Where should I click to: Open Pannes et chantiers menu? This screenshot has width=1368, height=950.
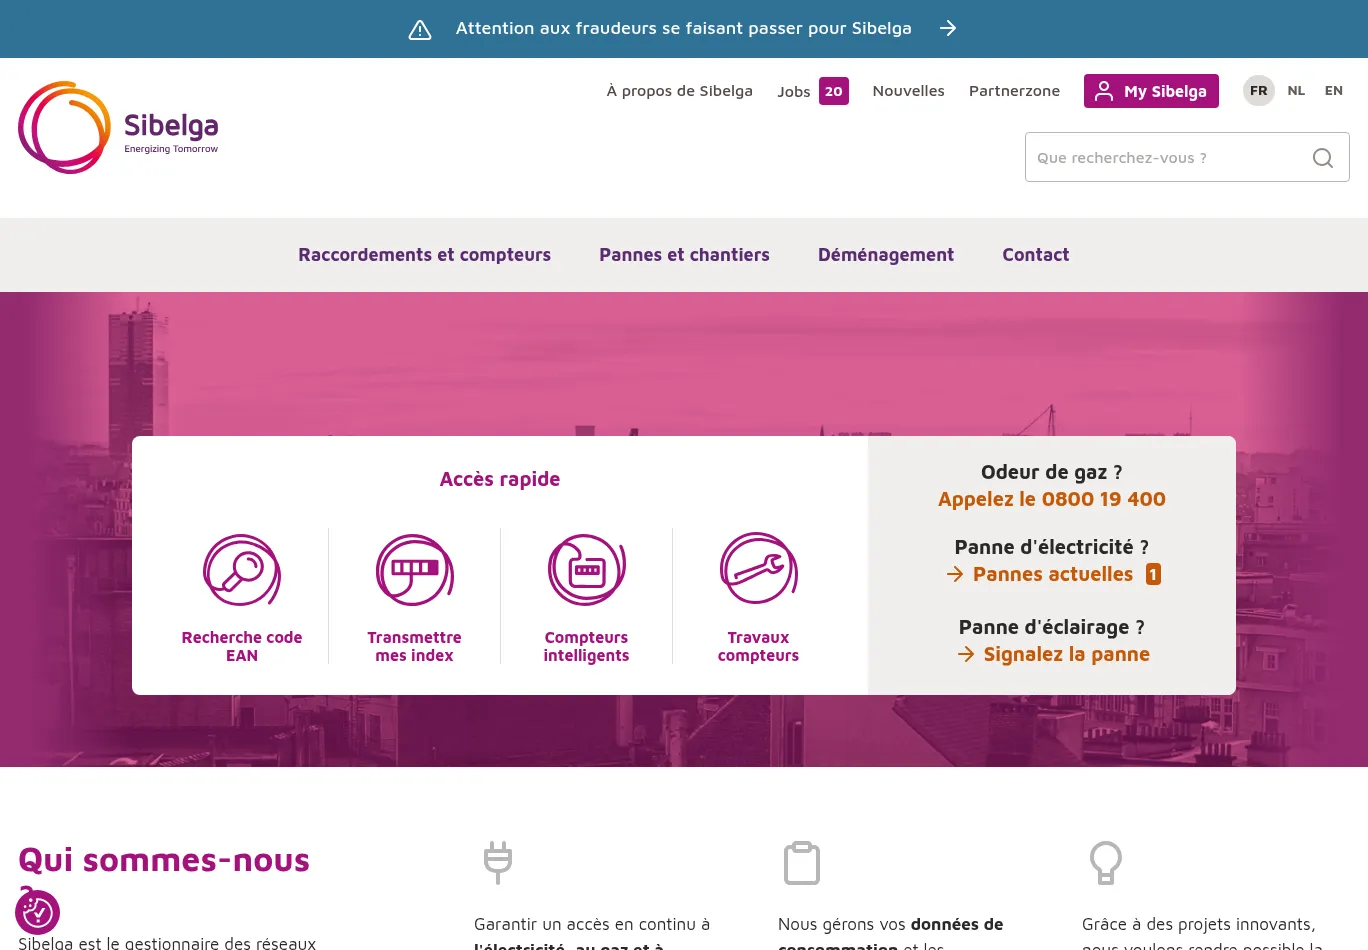pos(684,255)
